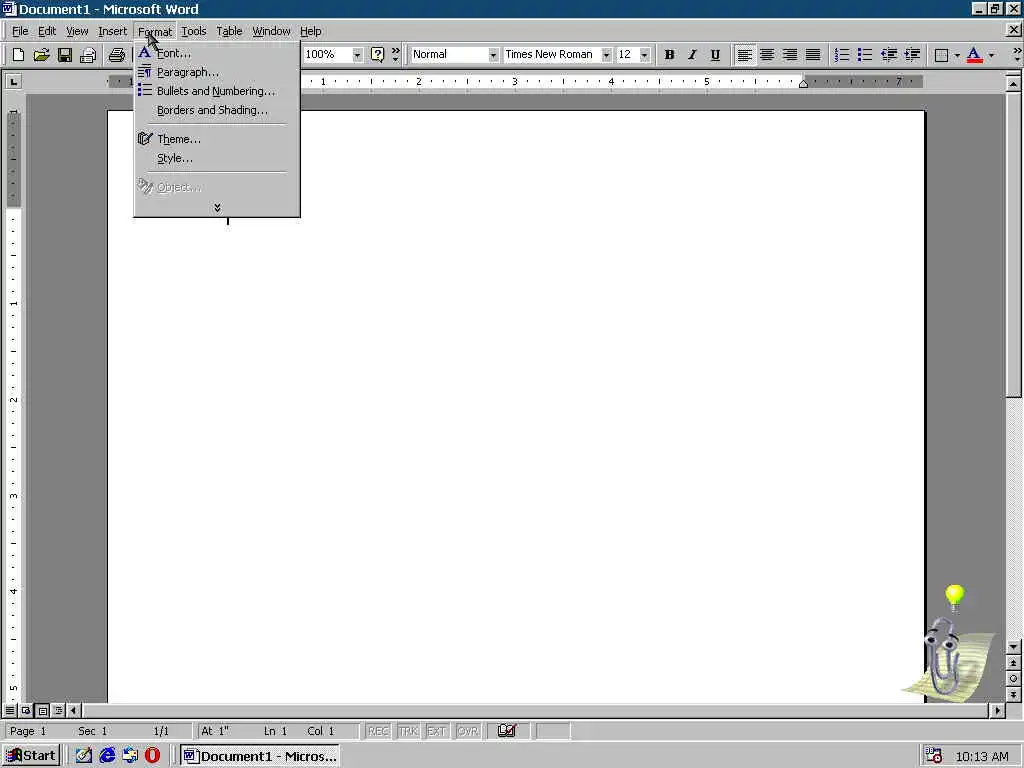Decrease the paragraph indent

point(888,55)
